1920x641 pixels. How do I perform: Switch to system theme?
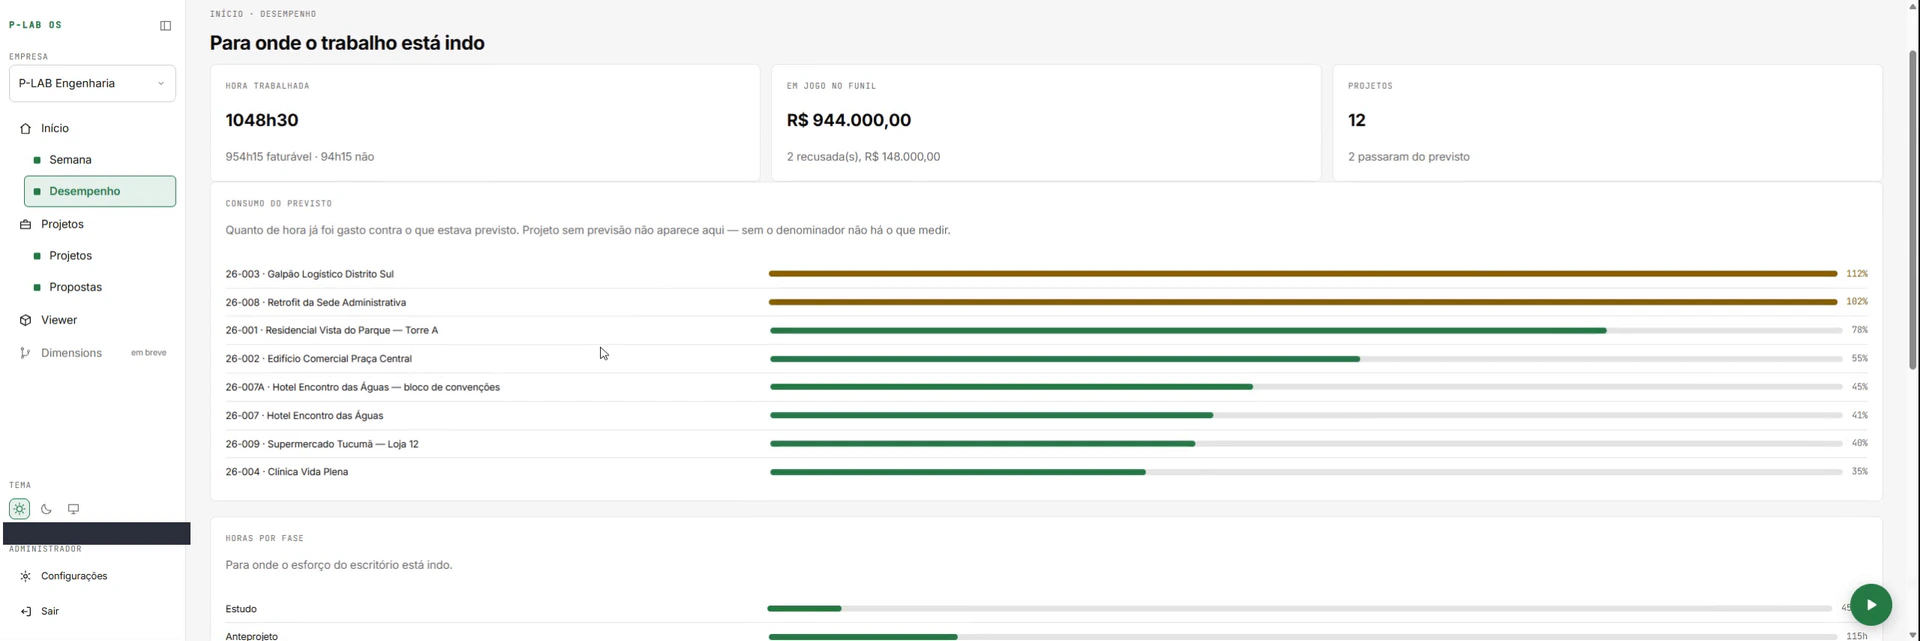pyautogui.click(x=73, y=509)
